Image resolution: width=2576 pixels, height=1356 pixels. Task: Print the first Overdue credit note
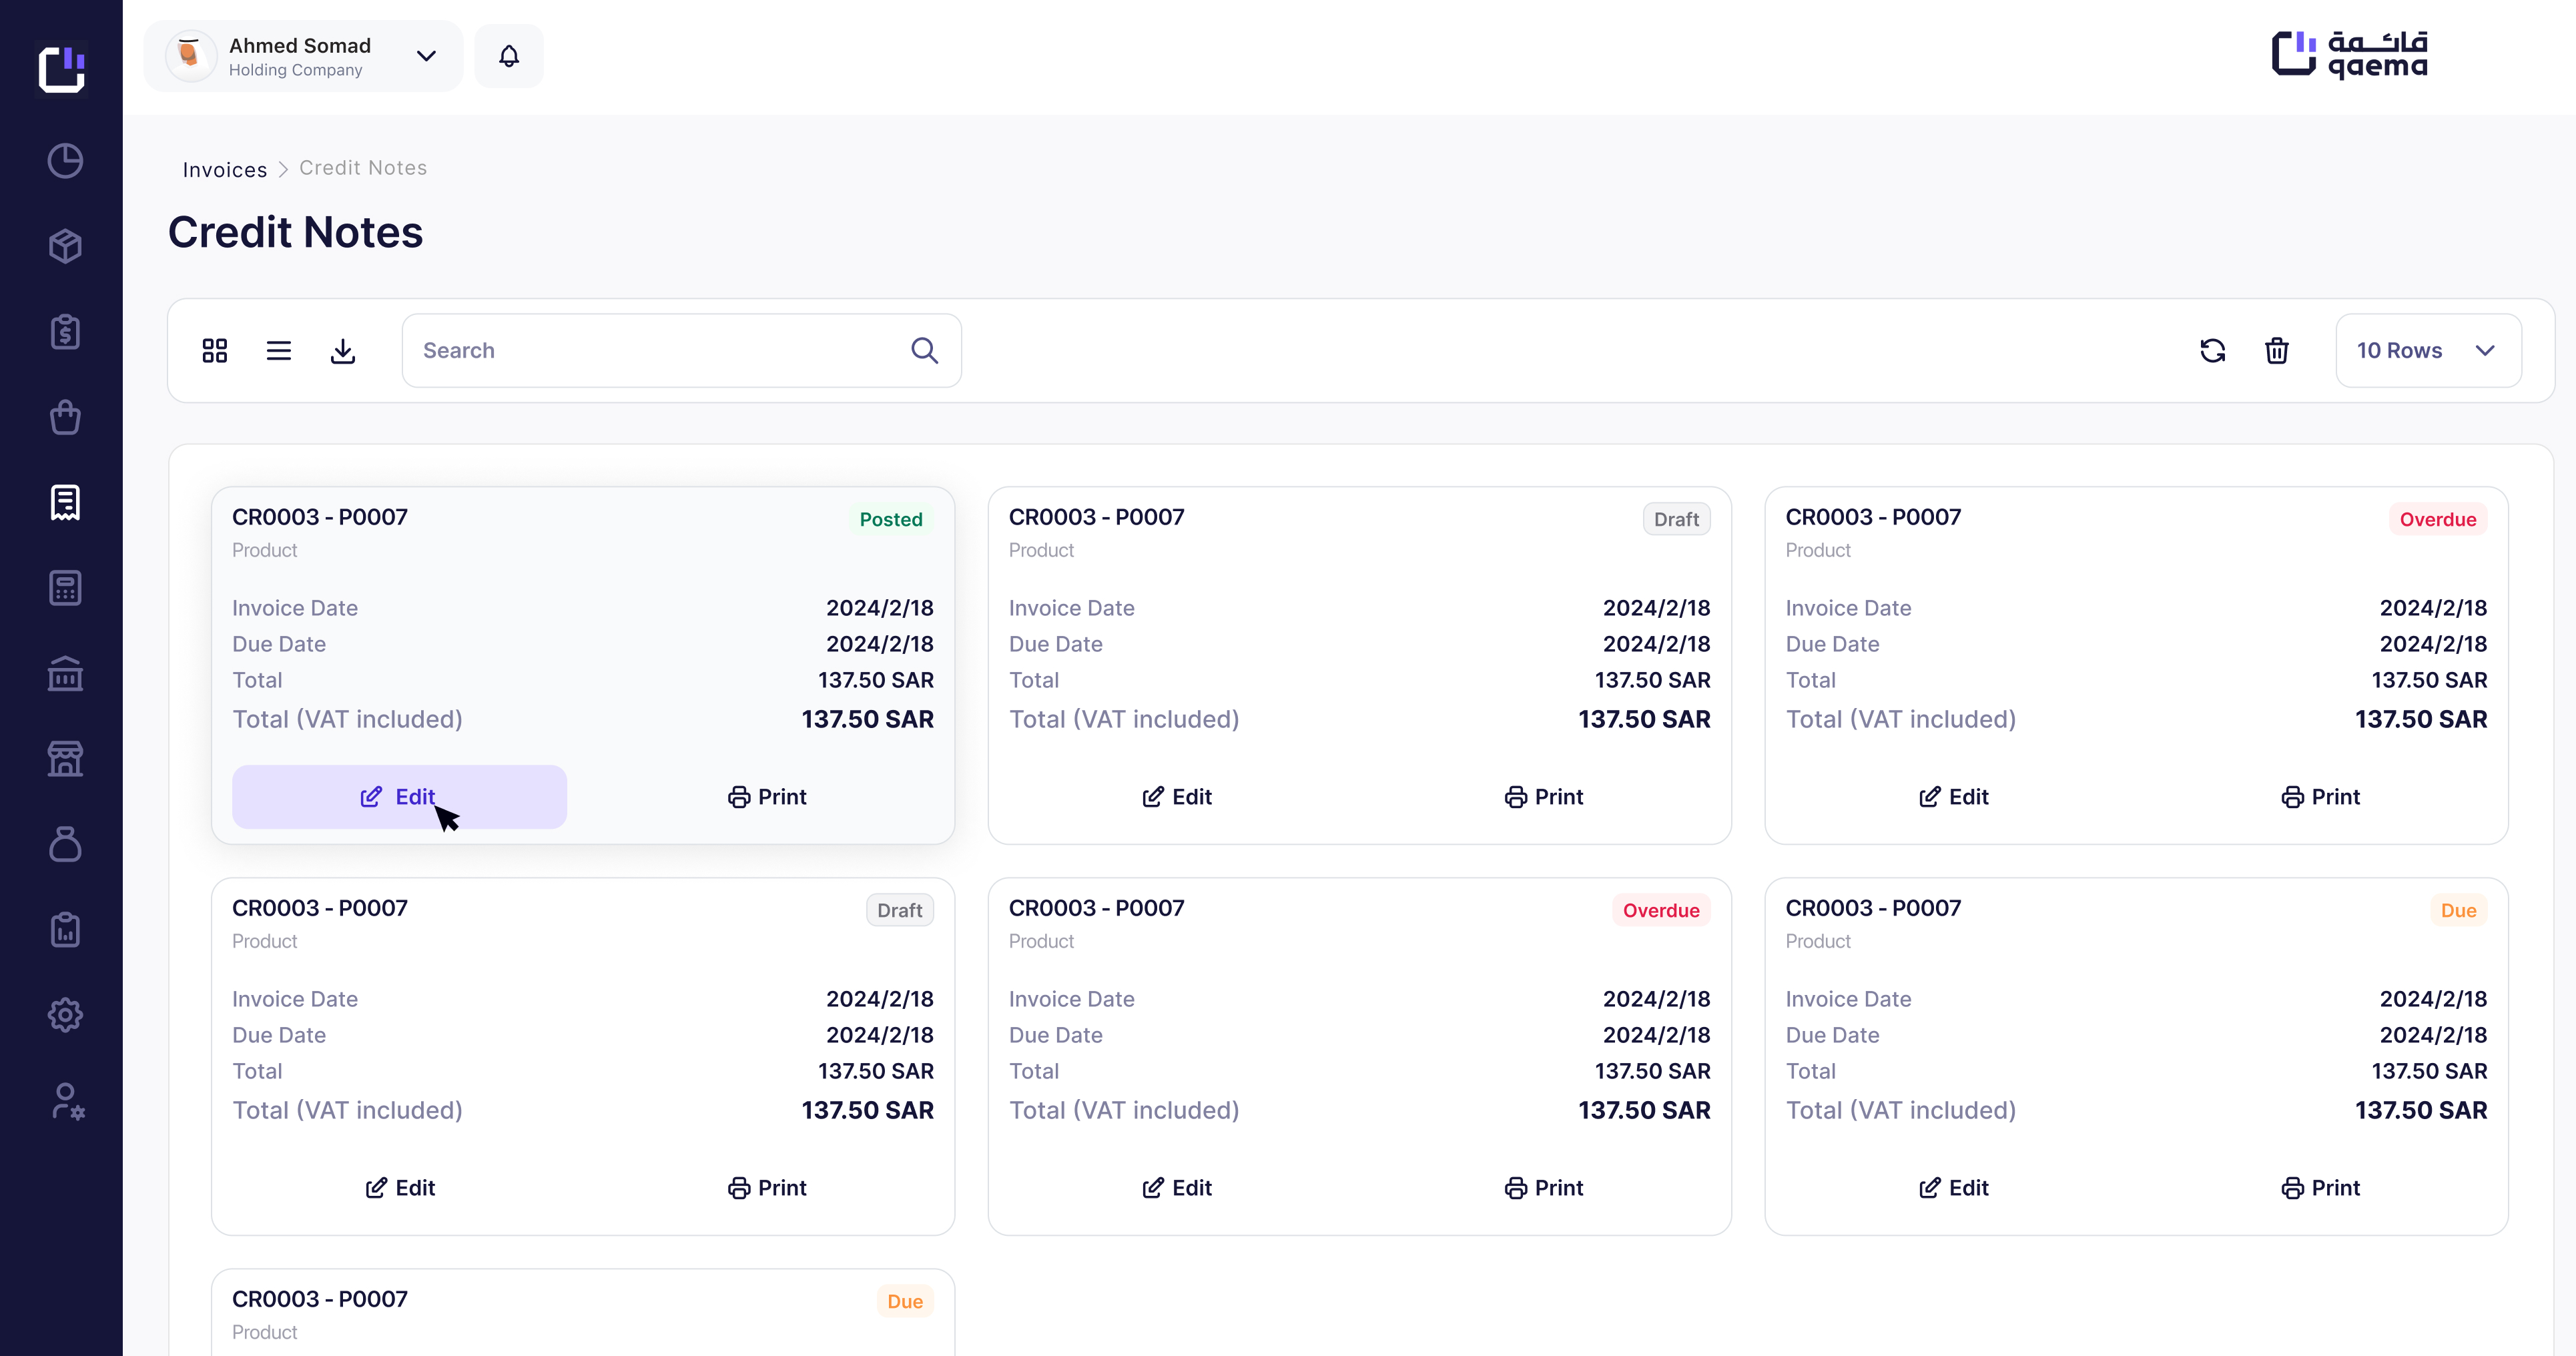(x=2320, y=797)
